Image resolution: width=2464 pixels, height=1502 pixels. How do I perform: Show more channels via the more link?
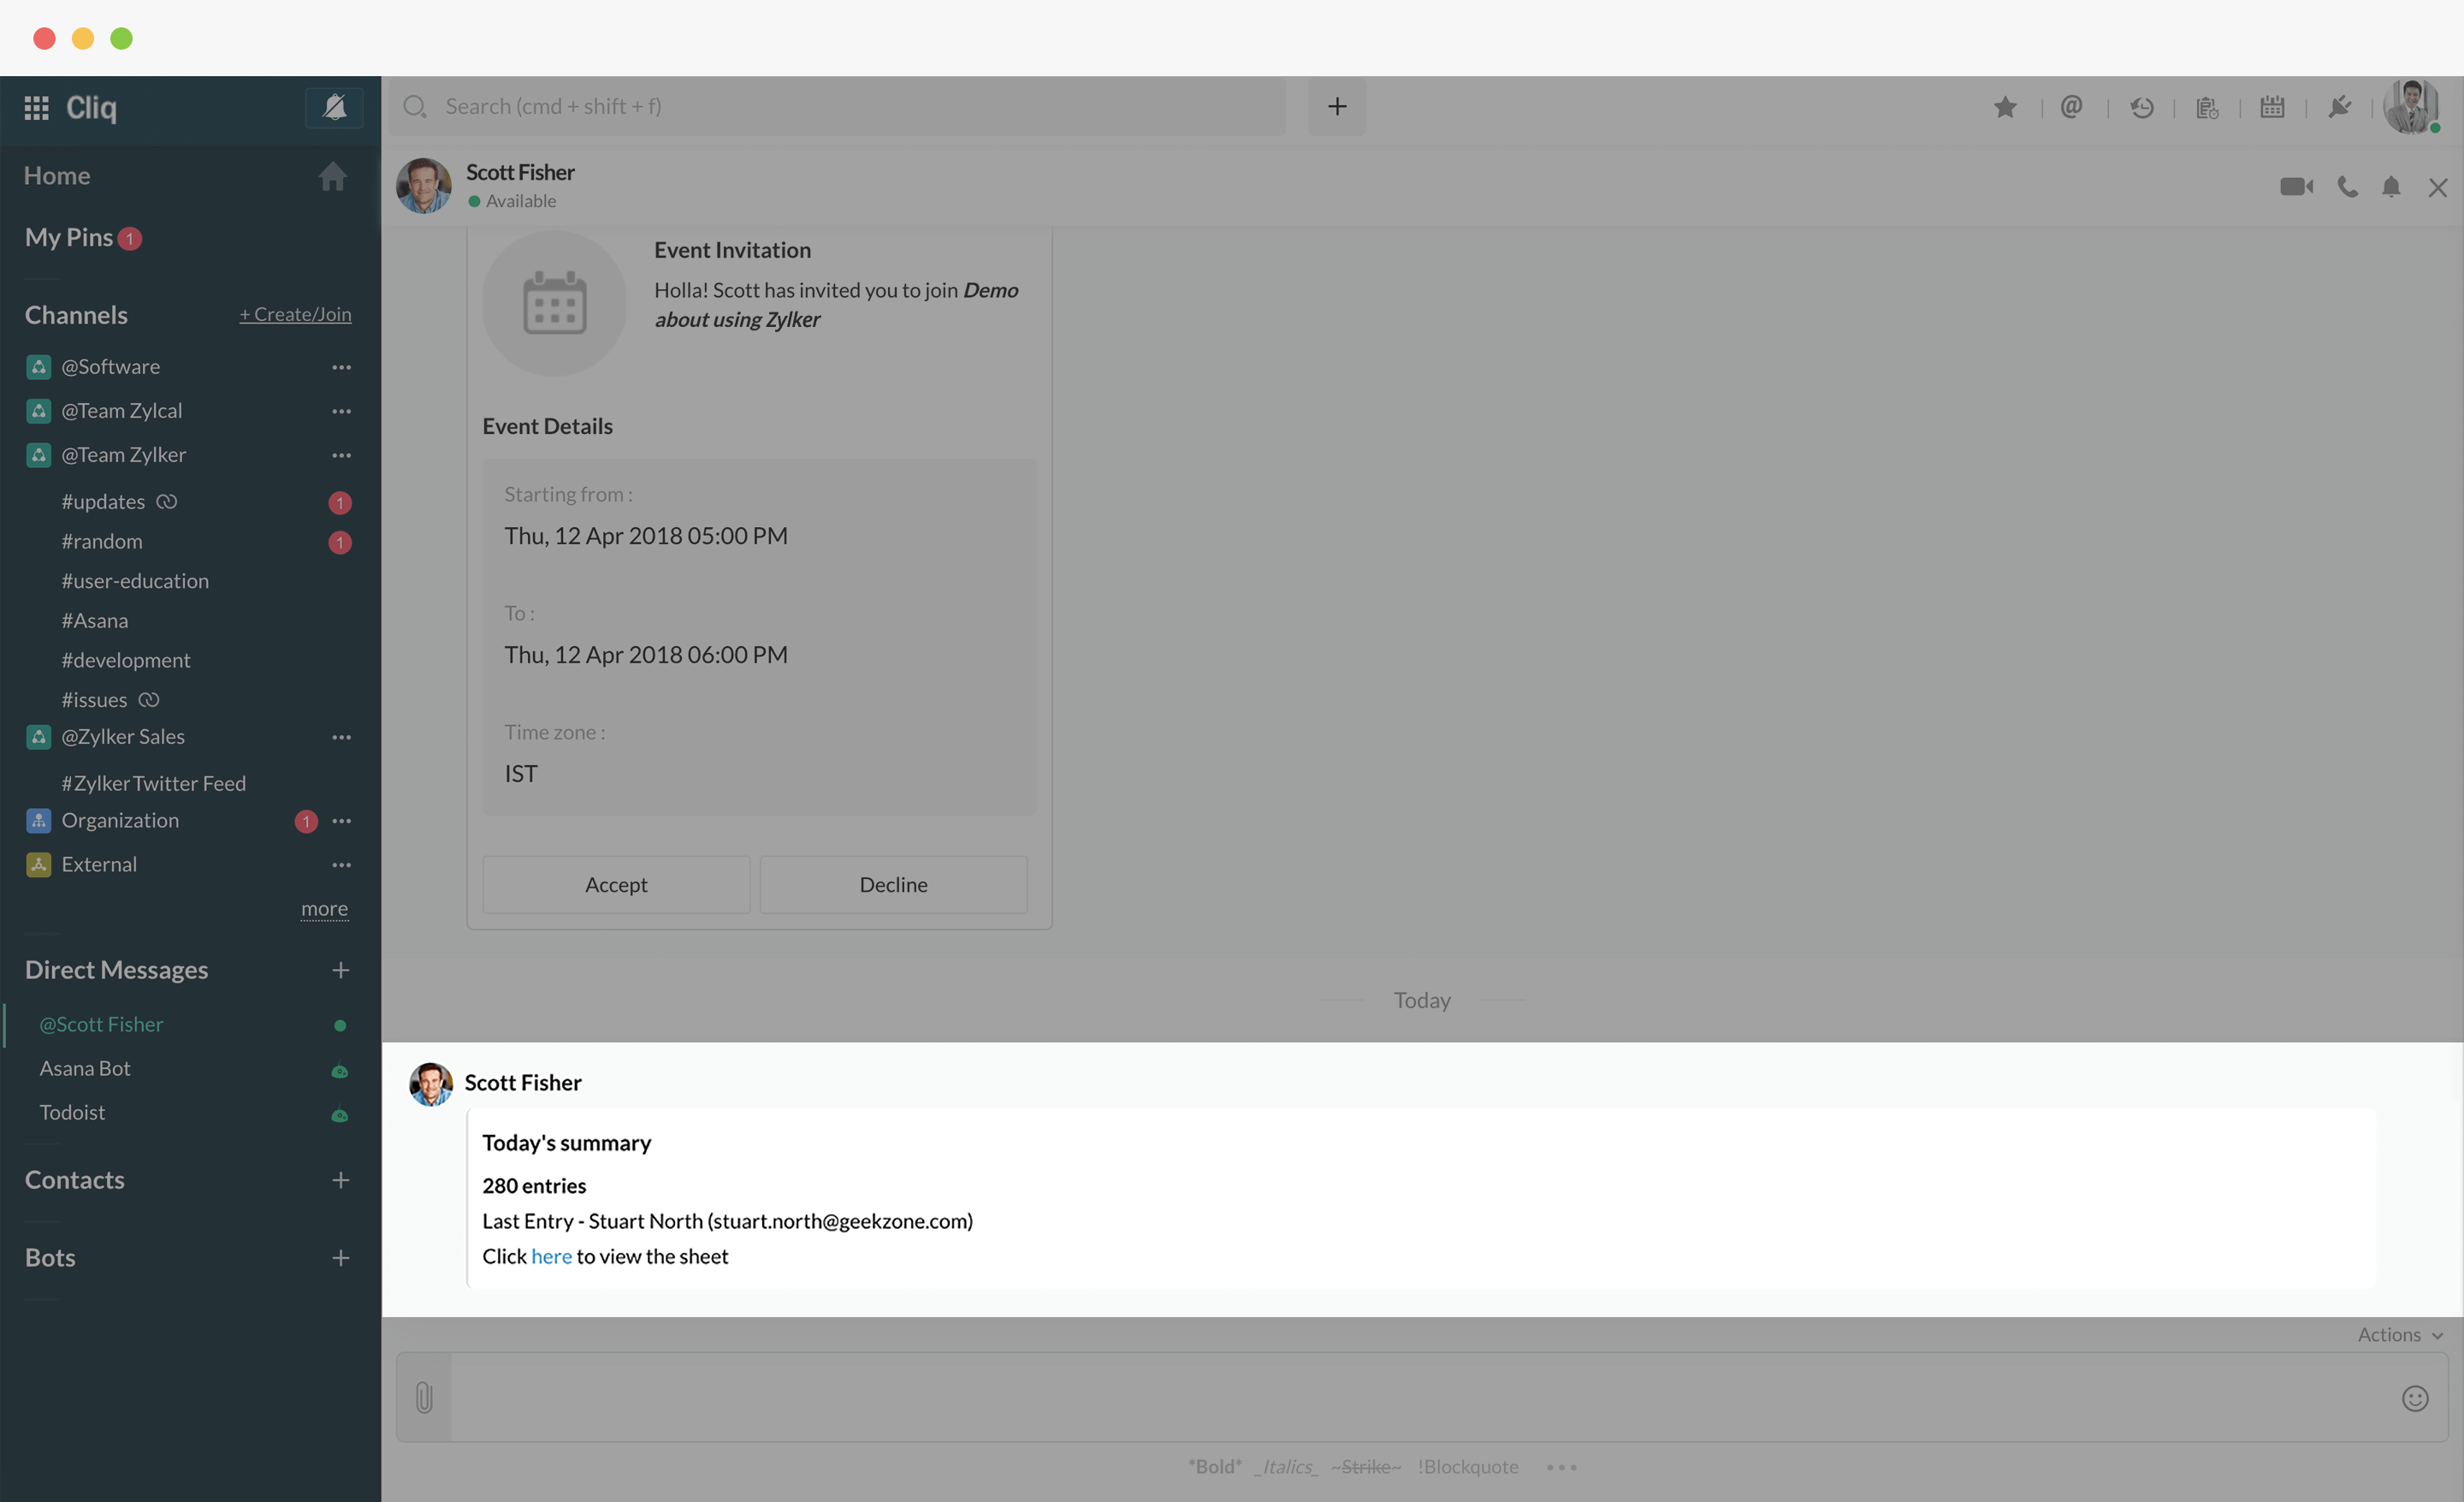(324, 908)
